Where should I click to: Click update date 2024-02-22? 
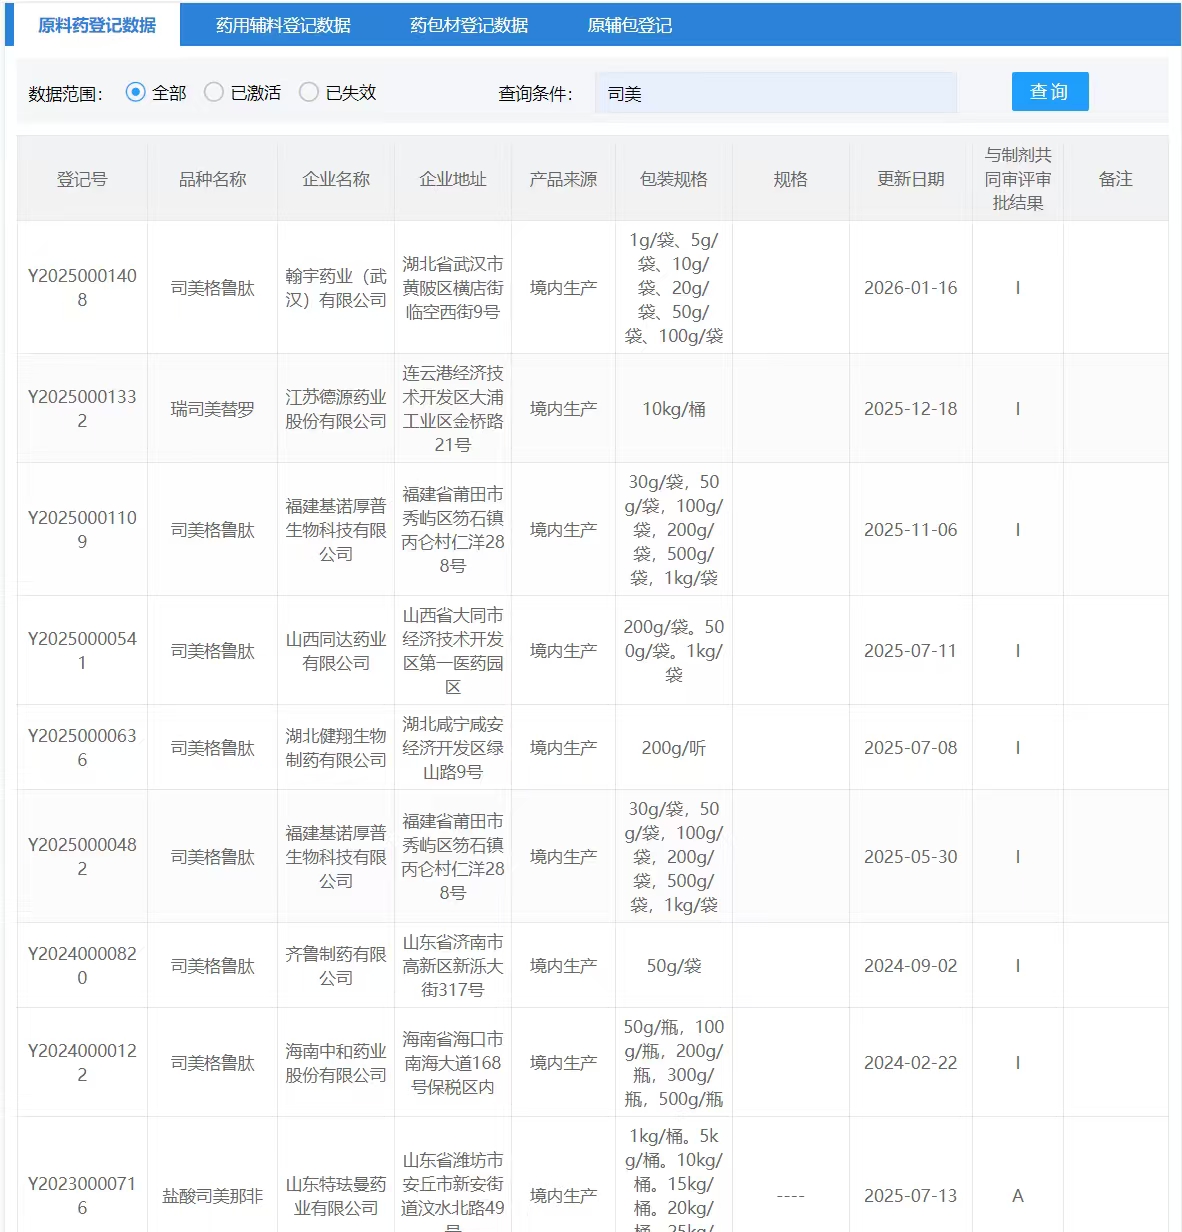911,1063
